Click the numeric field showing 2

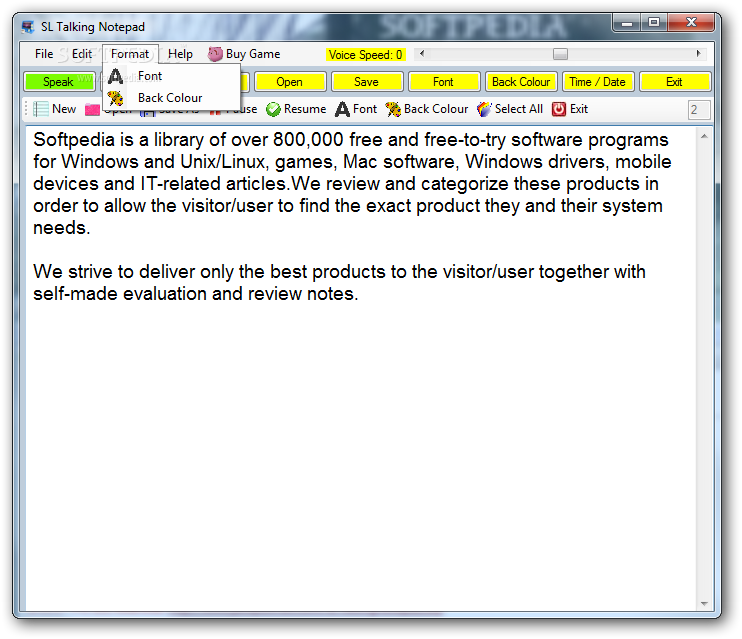(x=698, y=110)
